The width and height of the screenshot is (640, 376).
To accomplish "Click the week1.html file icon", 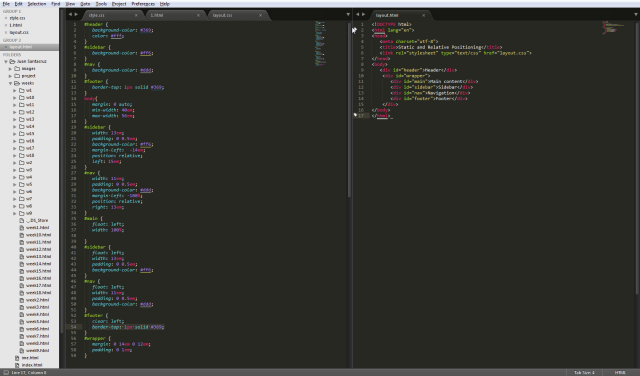I will (x=22, y=227).
